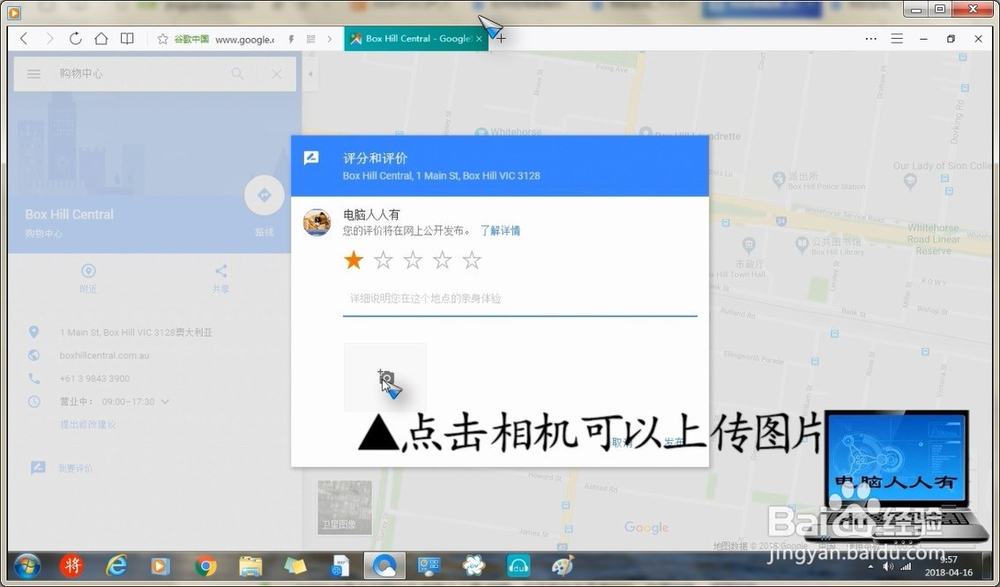The width and height of the screenshot is (1000, 587).
Task: Click the volume speaker icon in system tray
Action: coord(888,567)
